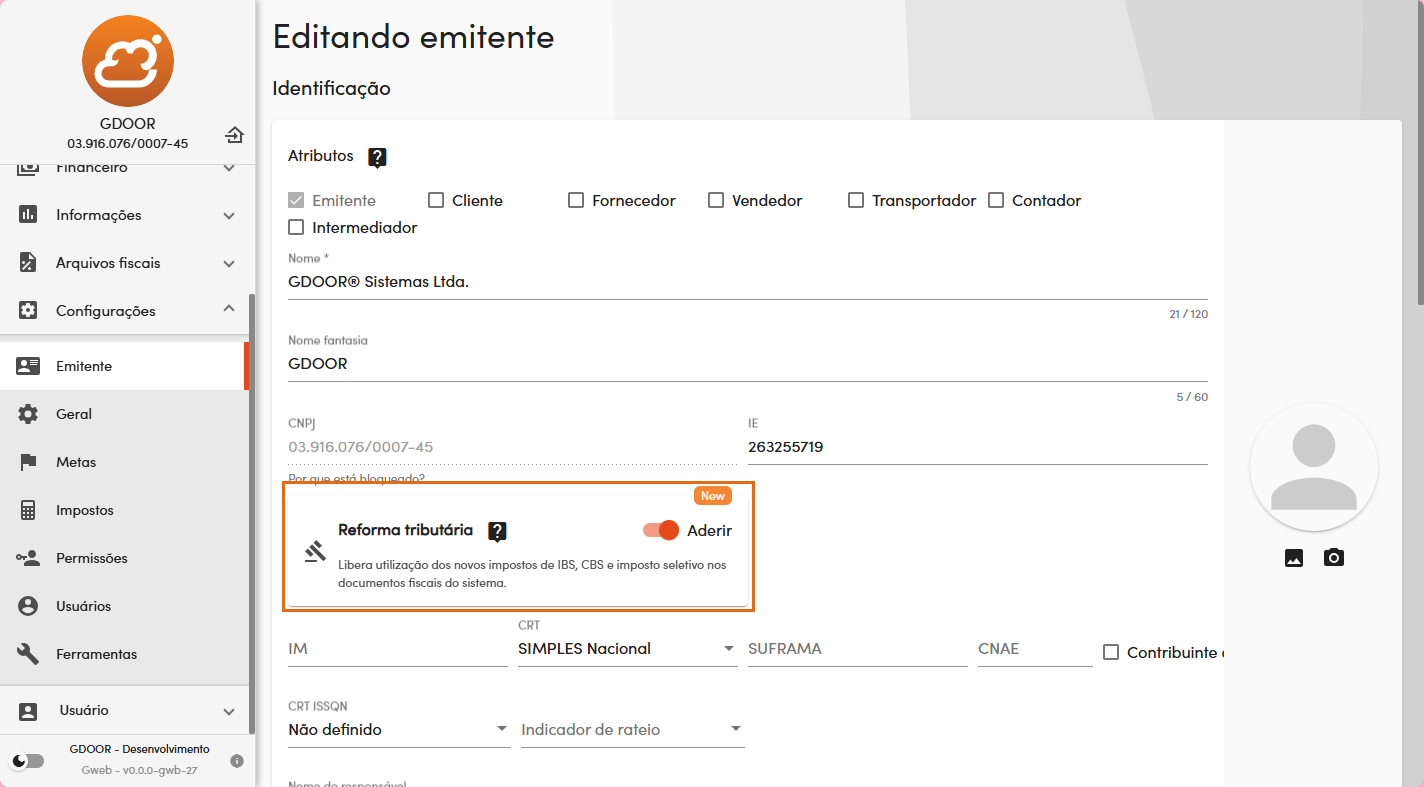This screenshot has width=1424, height=787.
Task: Open the Indicador de rateio dropdown
Action: tap(633, 730)
